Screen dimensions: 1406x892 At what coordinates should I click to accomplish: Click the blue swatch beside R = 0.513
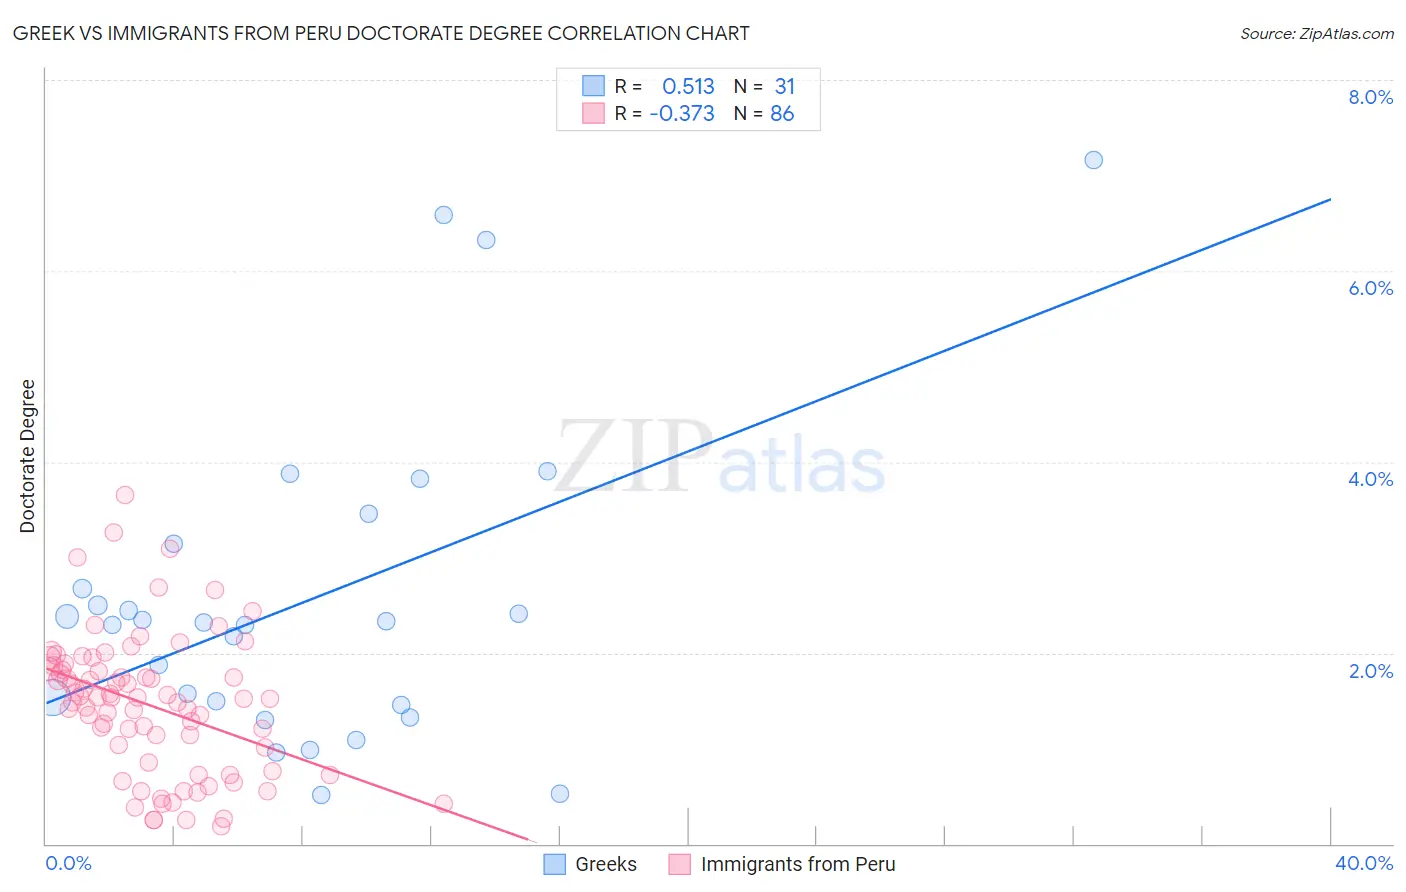coord(594,86)
